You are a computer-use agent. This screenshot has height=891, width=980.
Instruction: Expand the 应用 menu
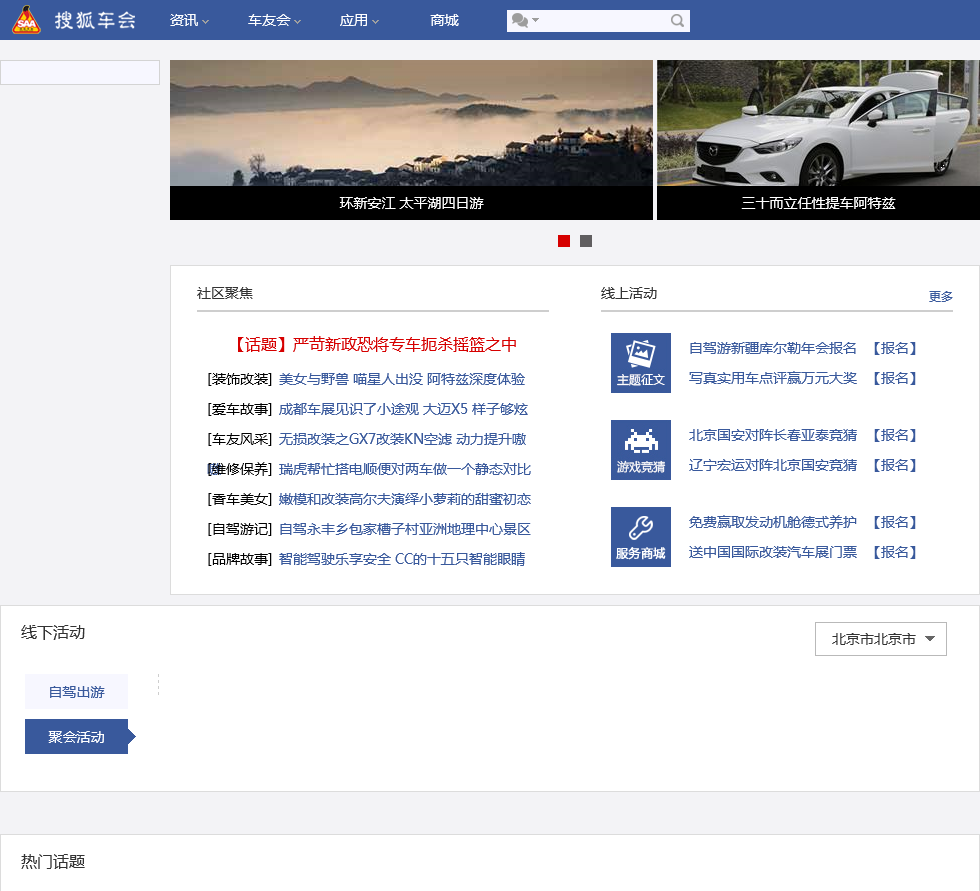359,21
